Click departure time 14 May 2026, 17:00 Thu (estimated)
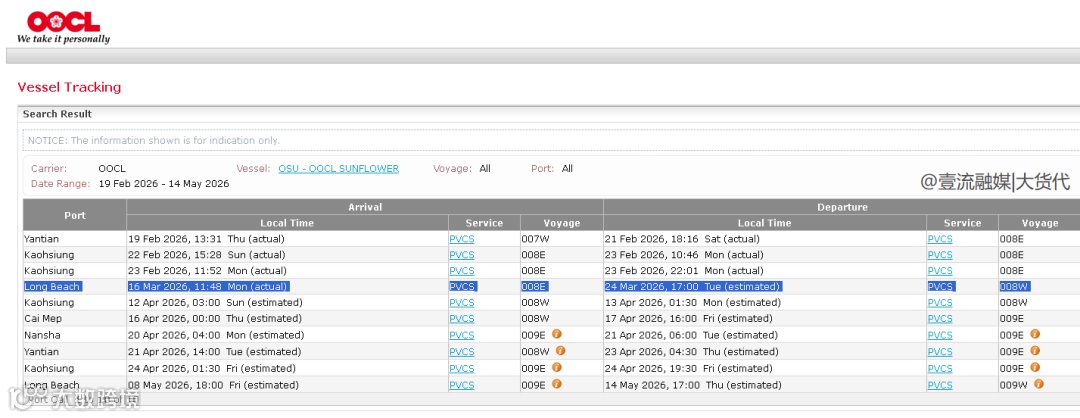 point(692,385)
